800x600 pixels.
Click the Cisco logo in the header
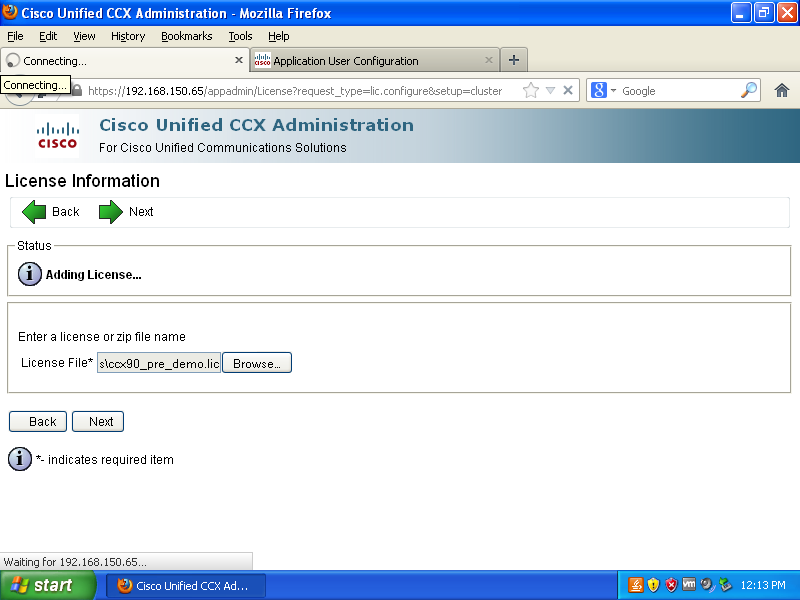coord(58,136)
